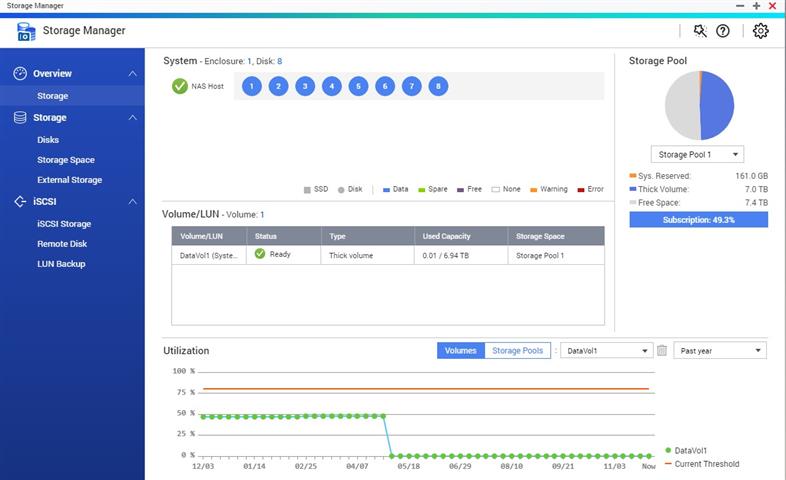Click the trash icon beside DataVol1 dropdown
Viewport: 786px width, 480px height.
662,351
